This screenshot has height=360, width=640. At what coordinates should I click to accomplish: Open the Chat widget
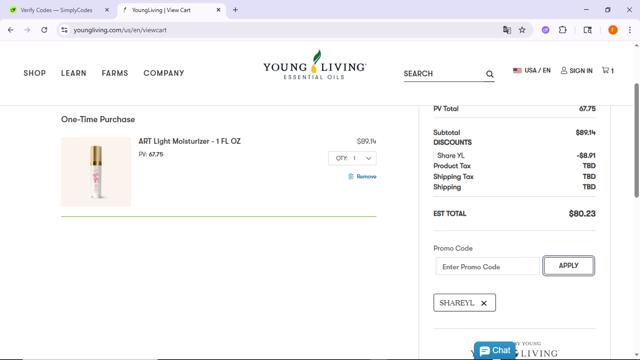[x=495, y=351]
